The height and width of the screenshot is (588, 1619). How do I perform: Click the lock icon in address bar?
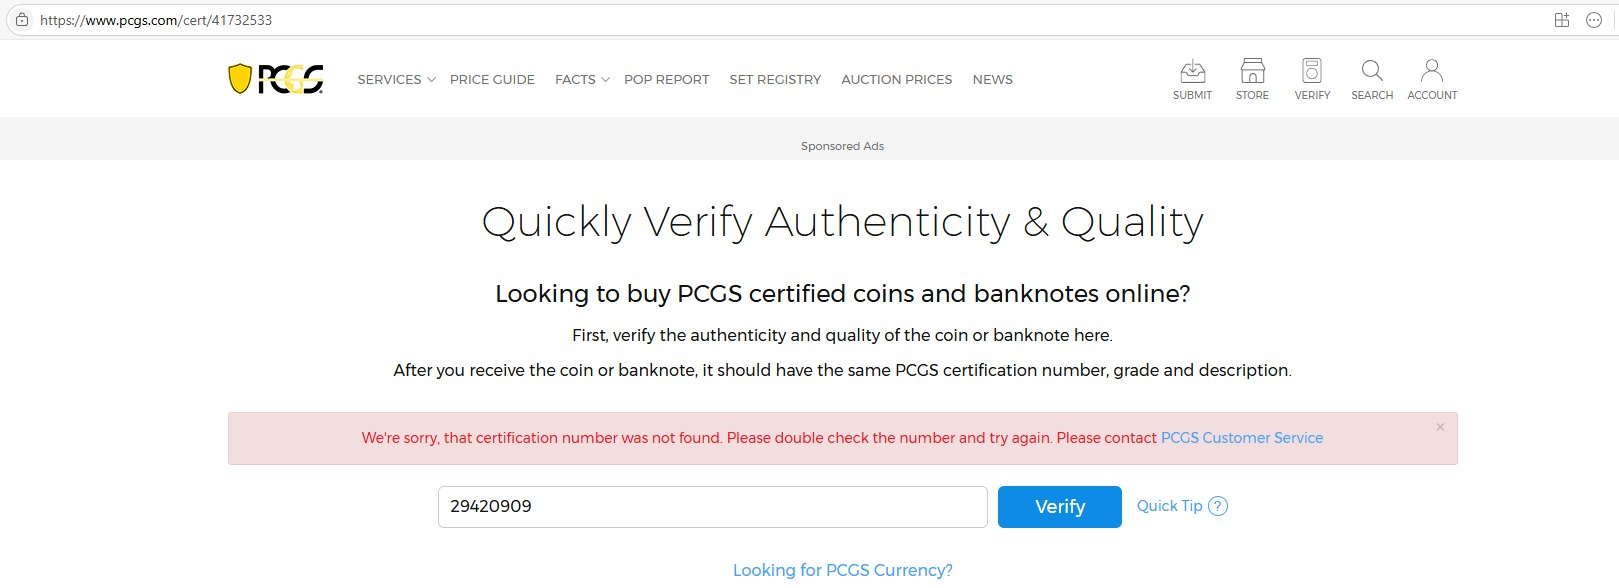(x=22, y=20)
